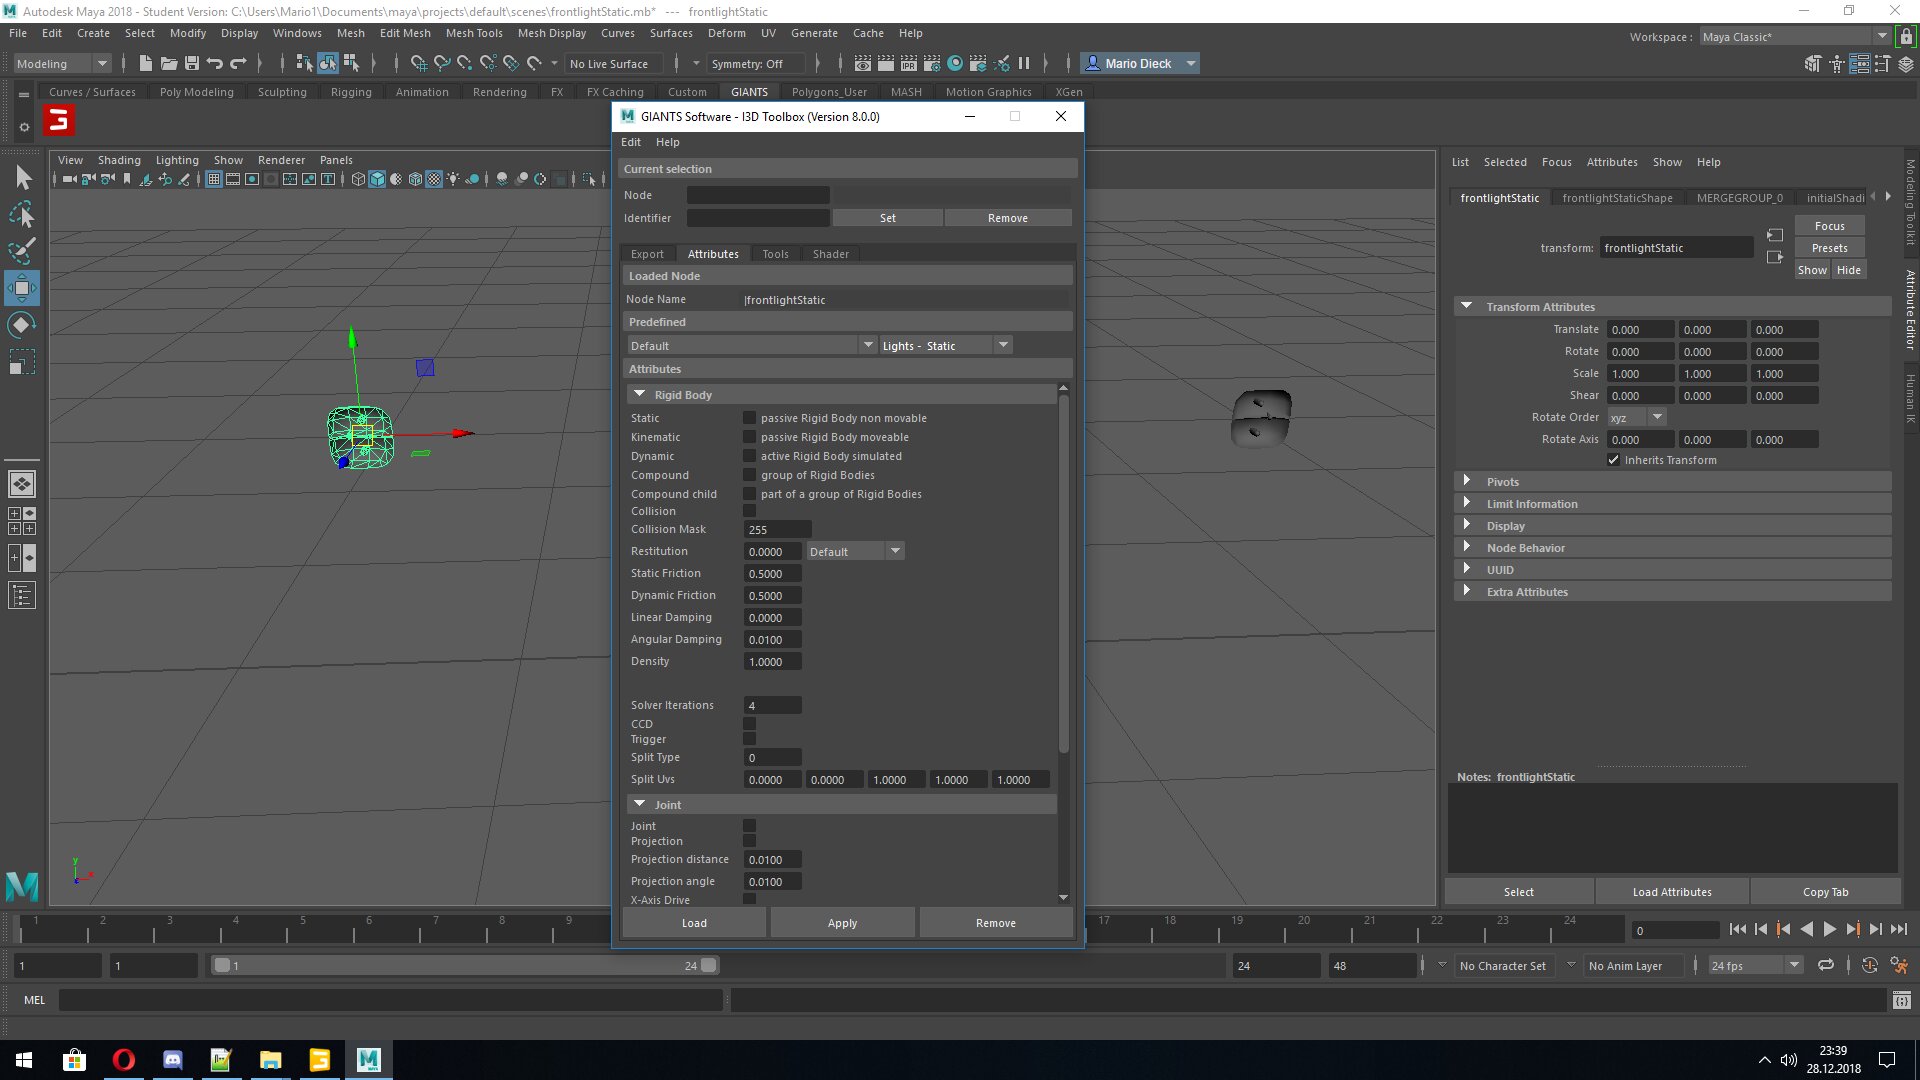1920x1080 pixels.
Task: Redo the last action
Action: (x=238, y=63)
